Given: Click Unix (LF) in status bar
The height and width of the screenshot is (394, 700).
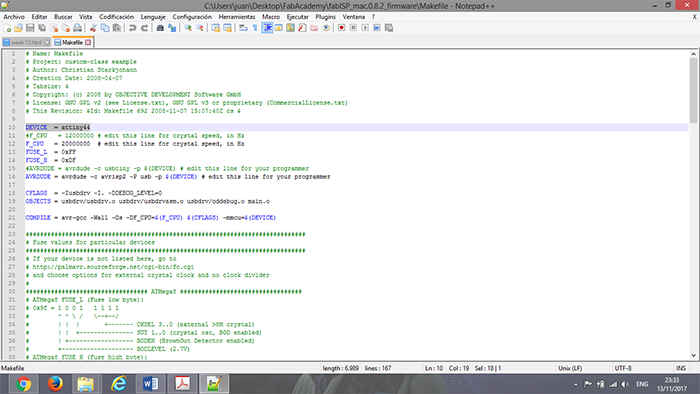Looking at the screenshot, I should (570, 368).
